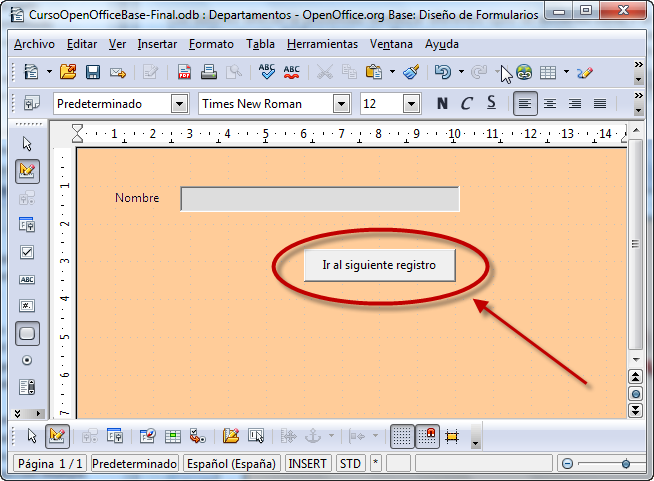
Task: Click the 'Ir al siguiente registro' button
Action: click(380, 265)
